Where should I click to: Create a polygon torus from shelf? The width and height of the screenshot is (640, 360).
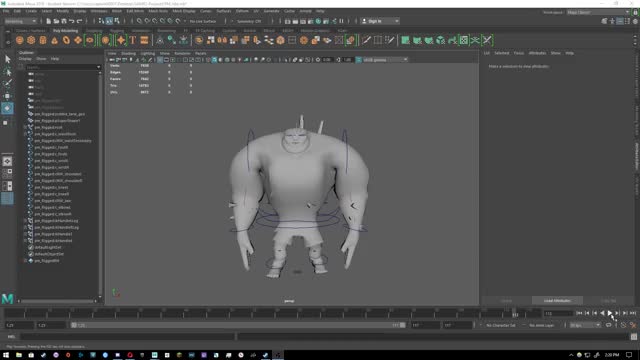pos(66,40)
